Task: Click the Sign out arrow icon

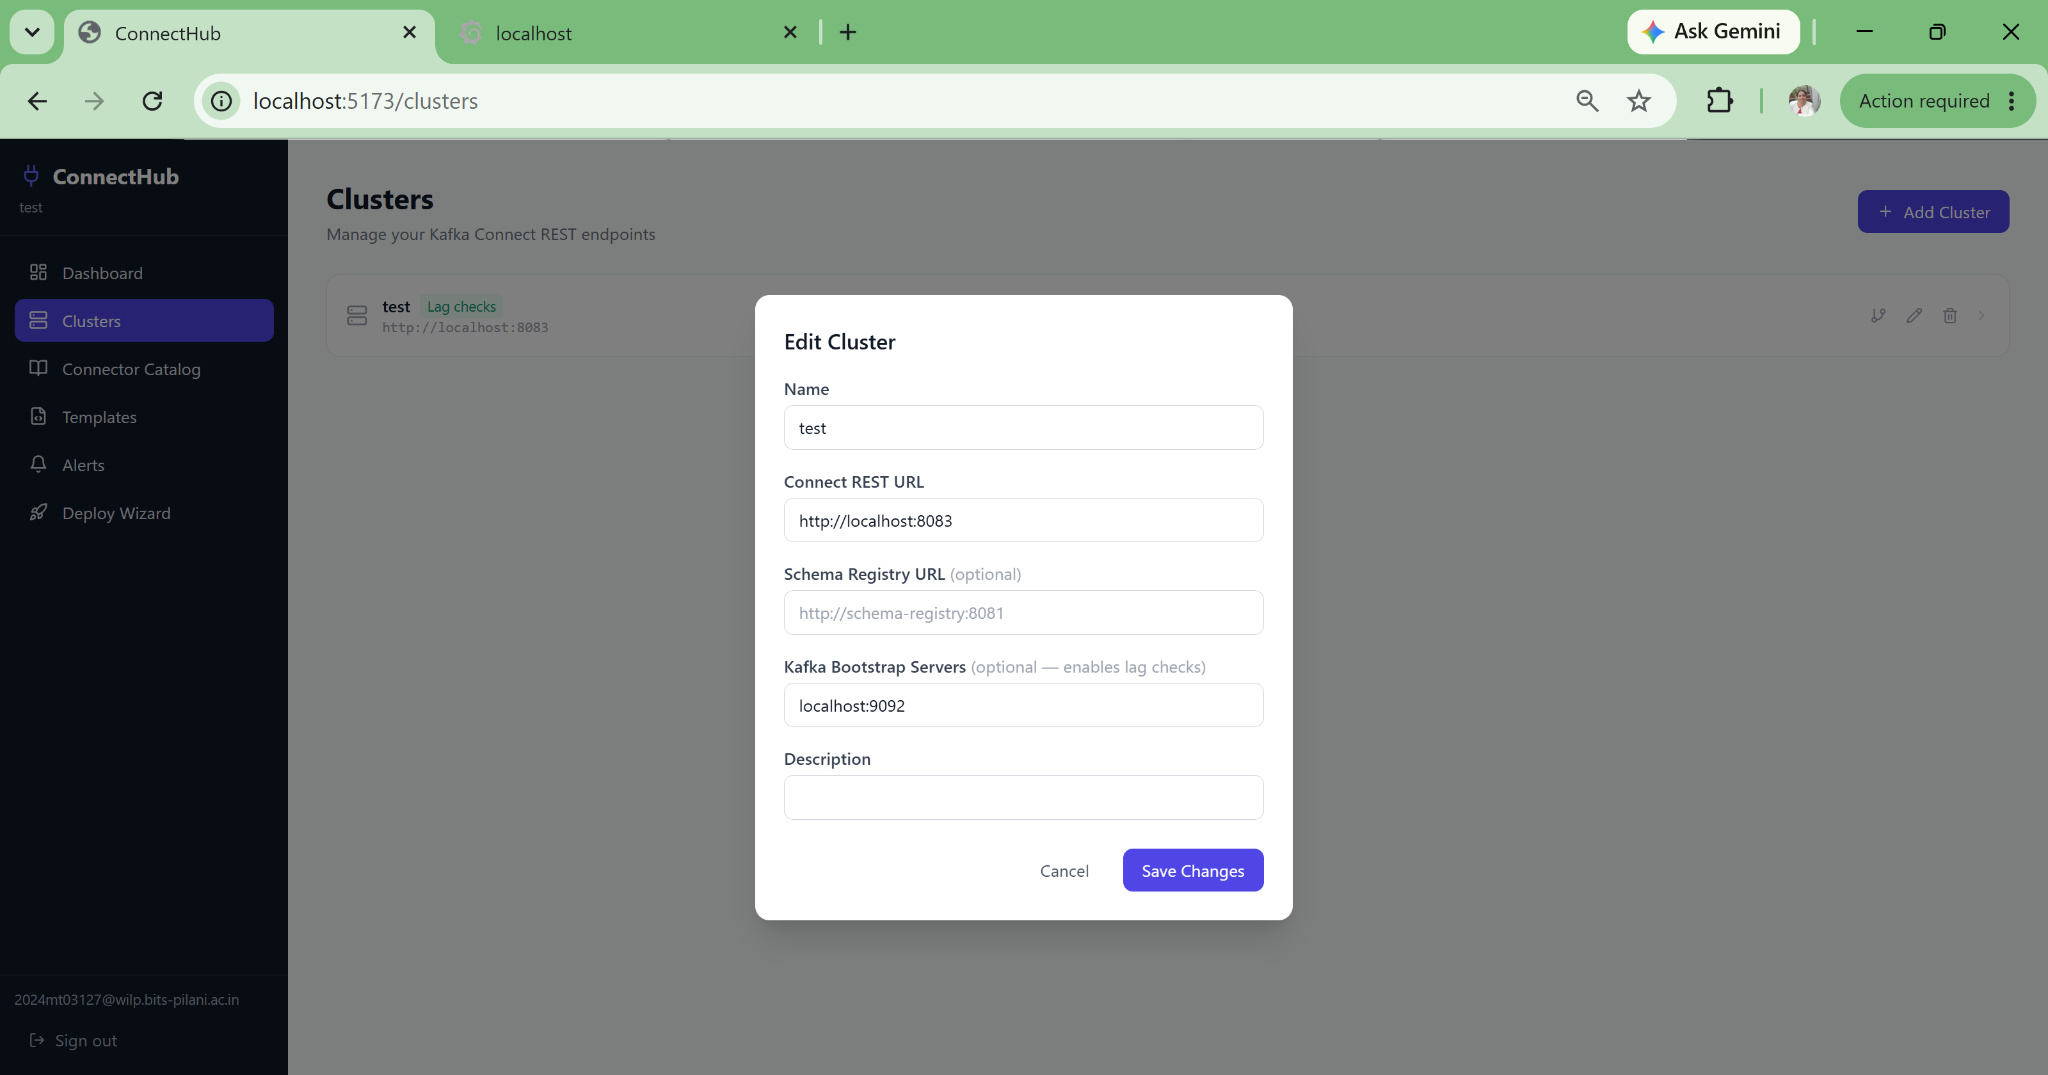Action: [x=37, y=1040]
